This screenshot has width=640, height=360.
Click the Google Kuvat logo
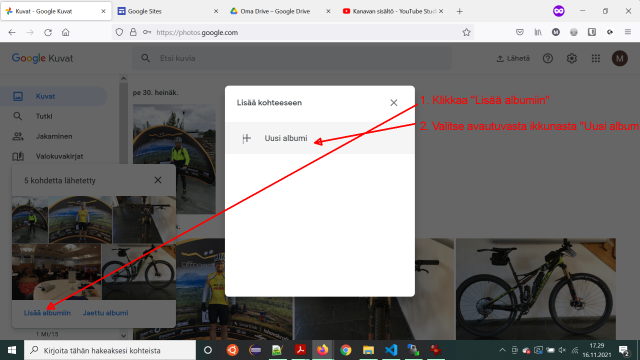42,58
